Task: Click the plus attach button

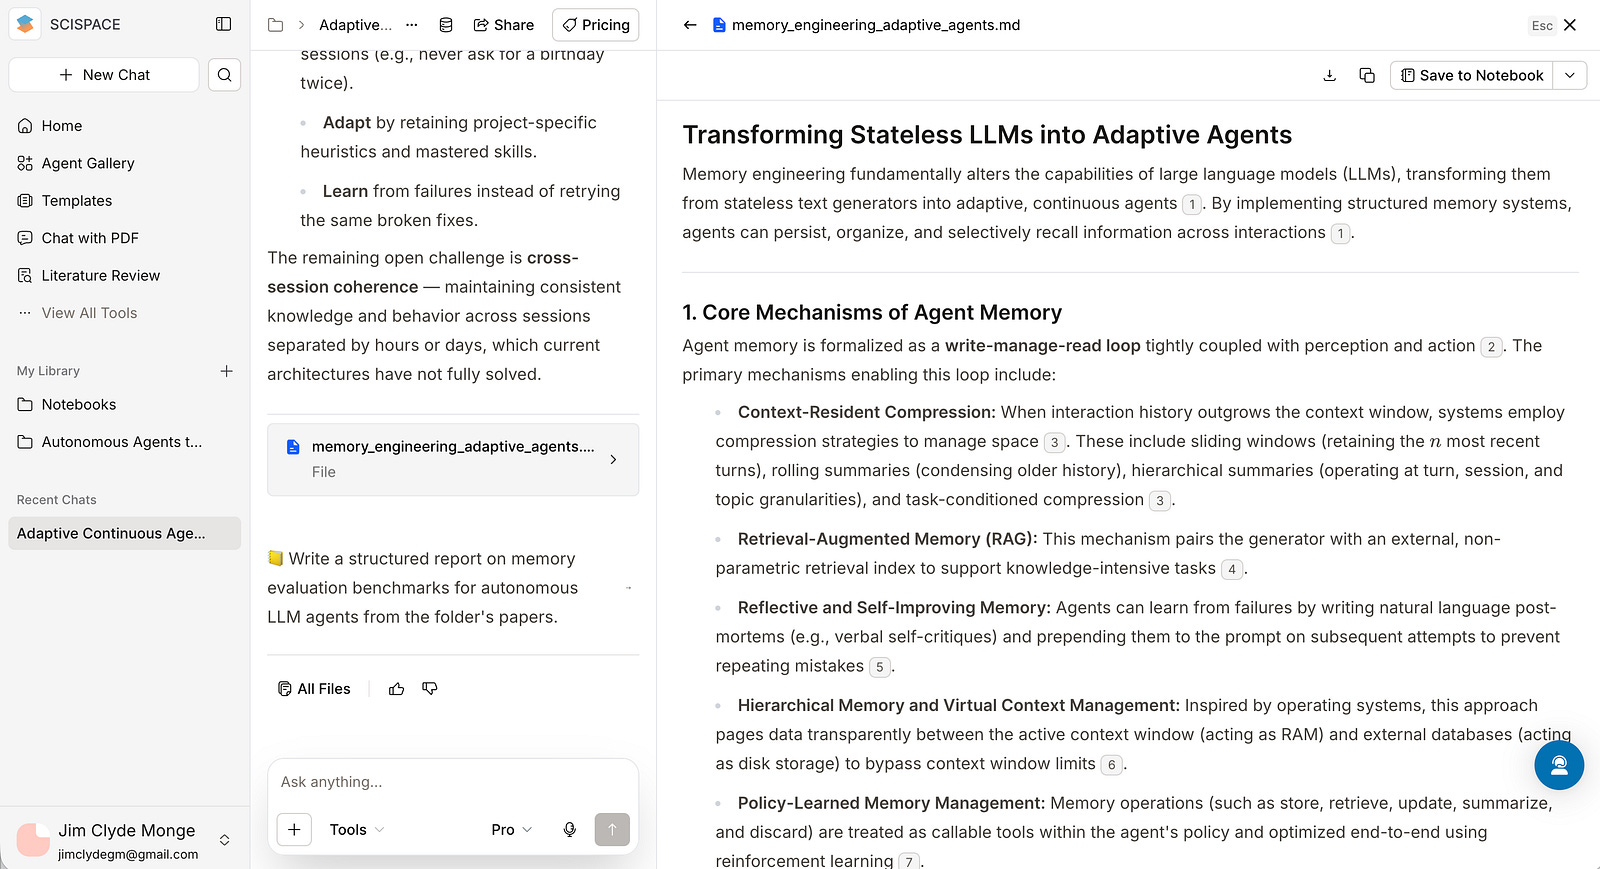Action: click(x=294, y=830)
